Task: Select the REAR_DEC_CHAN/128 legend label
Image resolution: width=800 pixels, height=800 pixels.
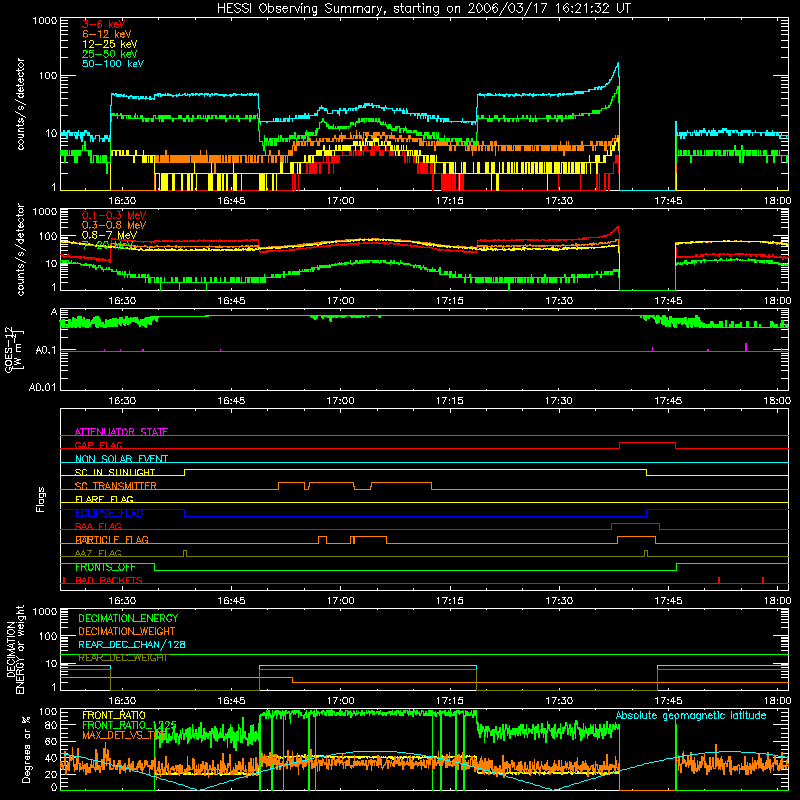Action: point(132,644)
